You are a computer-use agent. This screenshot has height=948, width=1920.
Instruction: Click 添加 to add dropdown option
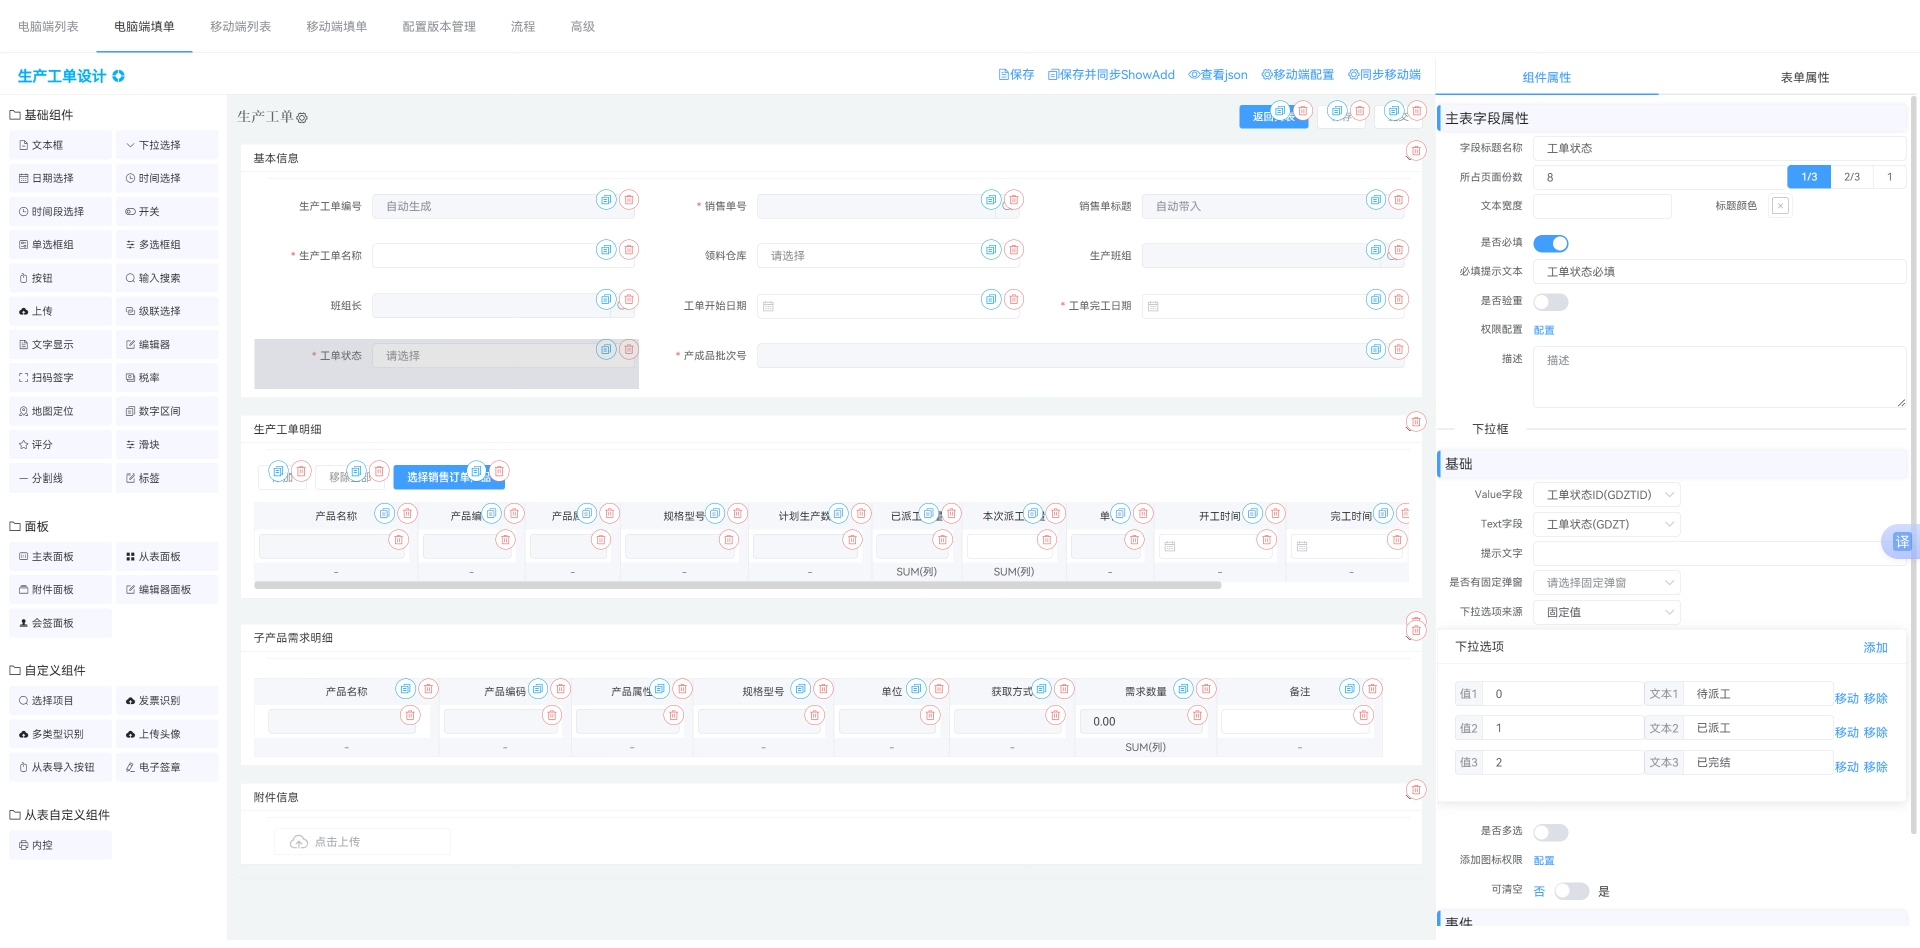[1875, 648]
